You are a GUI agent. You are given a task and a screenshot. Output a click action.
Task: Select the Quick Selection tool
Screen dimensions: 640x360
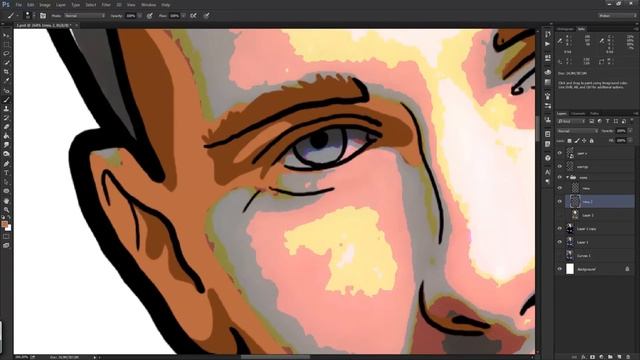coord(6,62)
